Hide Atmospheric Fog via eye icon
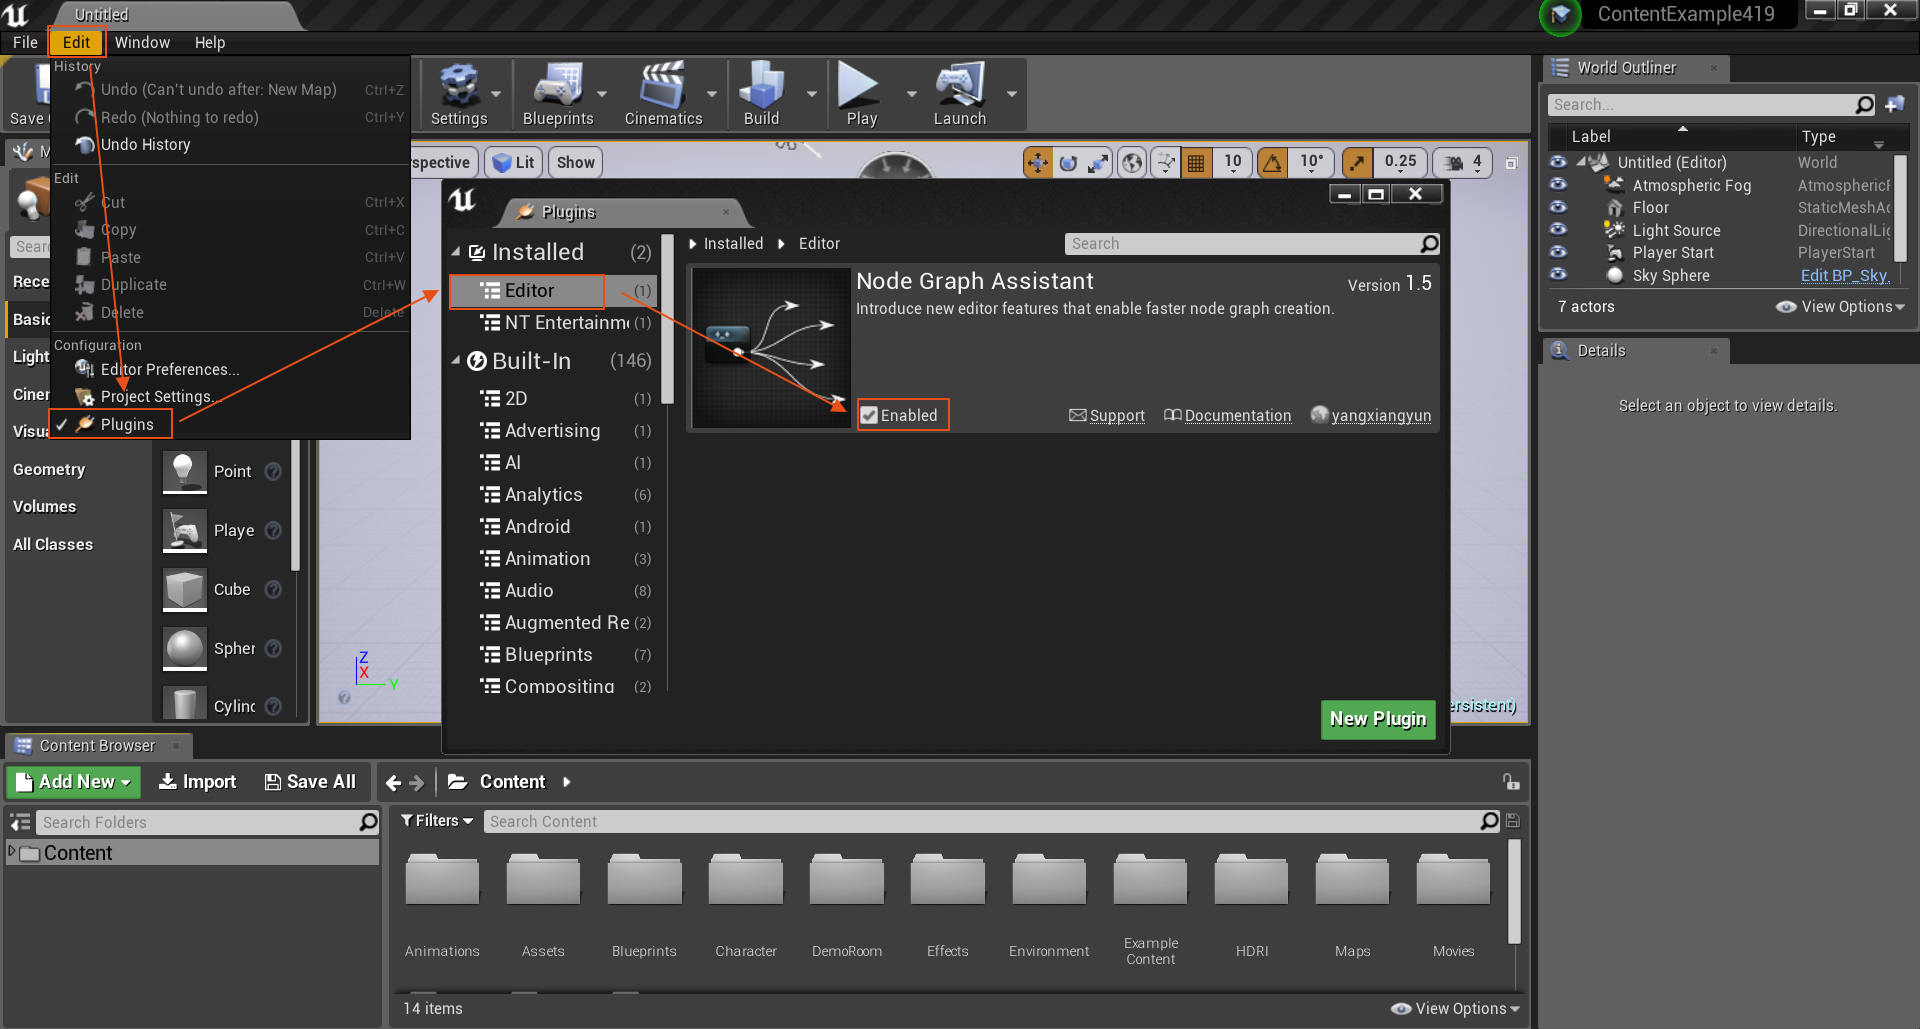Image resolution: width=1920 pixels, height=1029 pixels. [x=1558, y=185]
